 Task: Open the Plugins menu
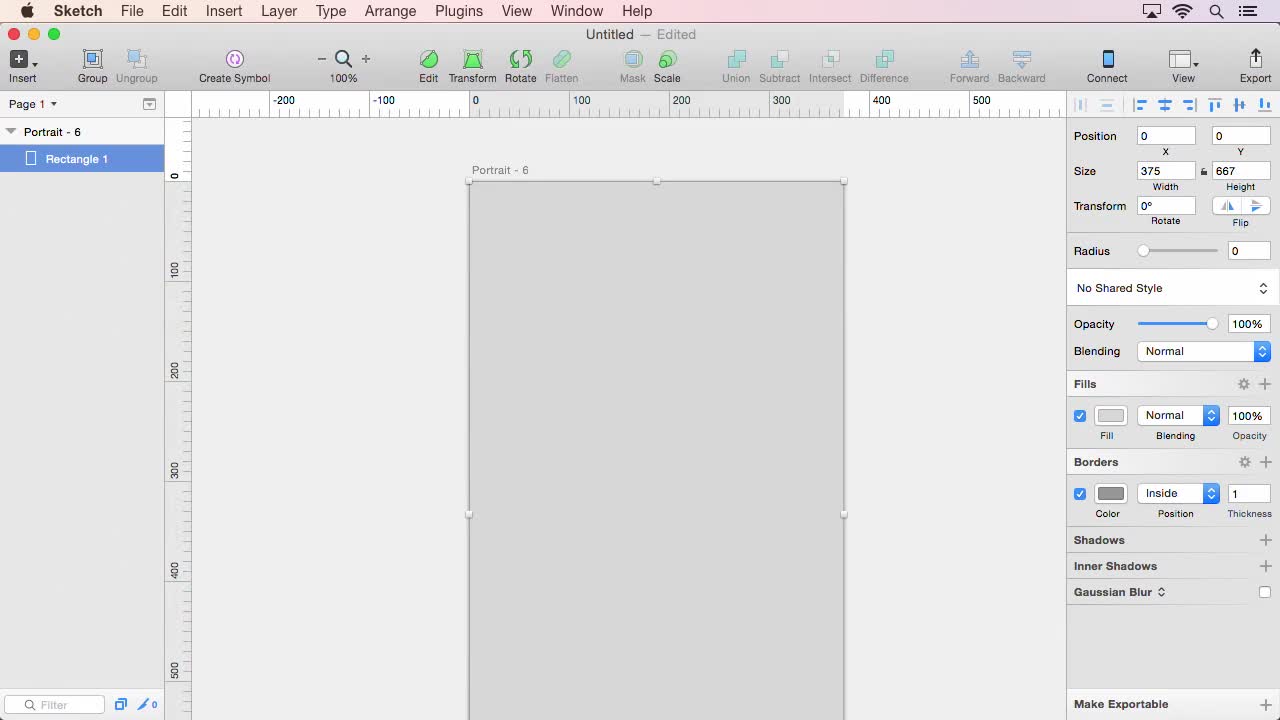coord(459,11)
